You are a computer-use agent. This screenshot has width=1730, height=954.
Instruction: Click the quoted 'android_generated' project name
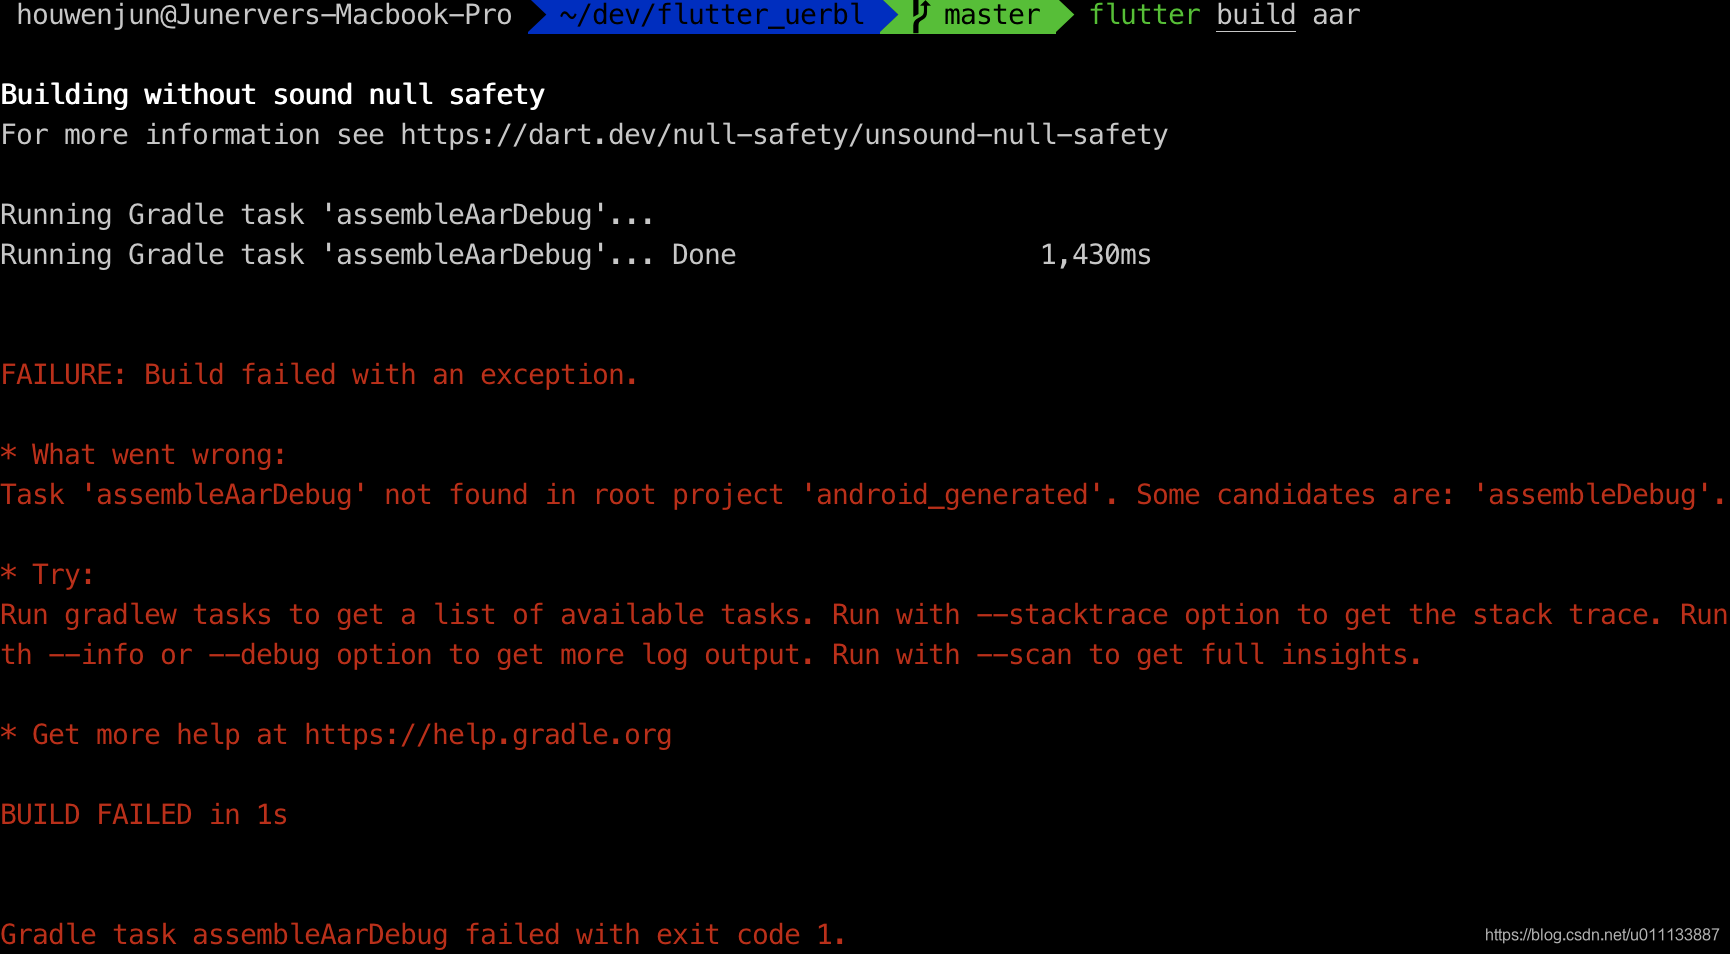[952, 495]
